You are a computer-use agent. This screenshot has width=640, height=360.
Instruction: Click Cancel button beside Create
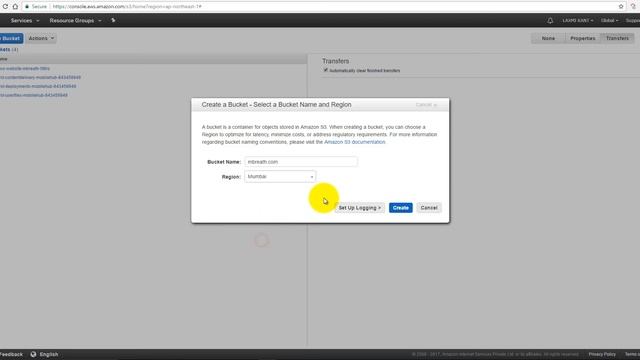coord(429,208)
